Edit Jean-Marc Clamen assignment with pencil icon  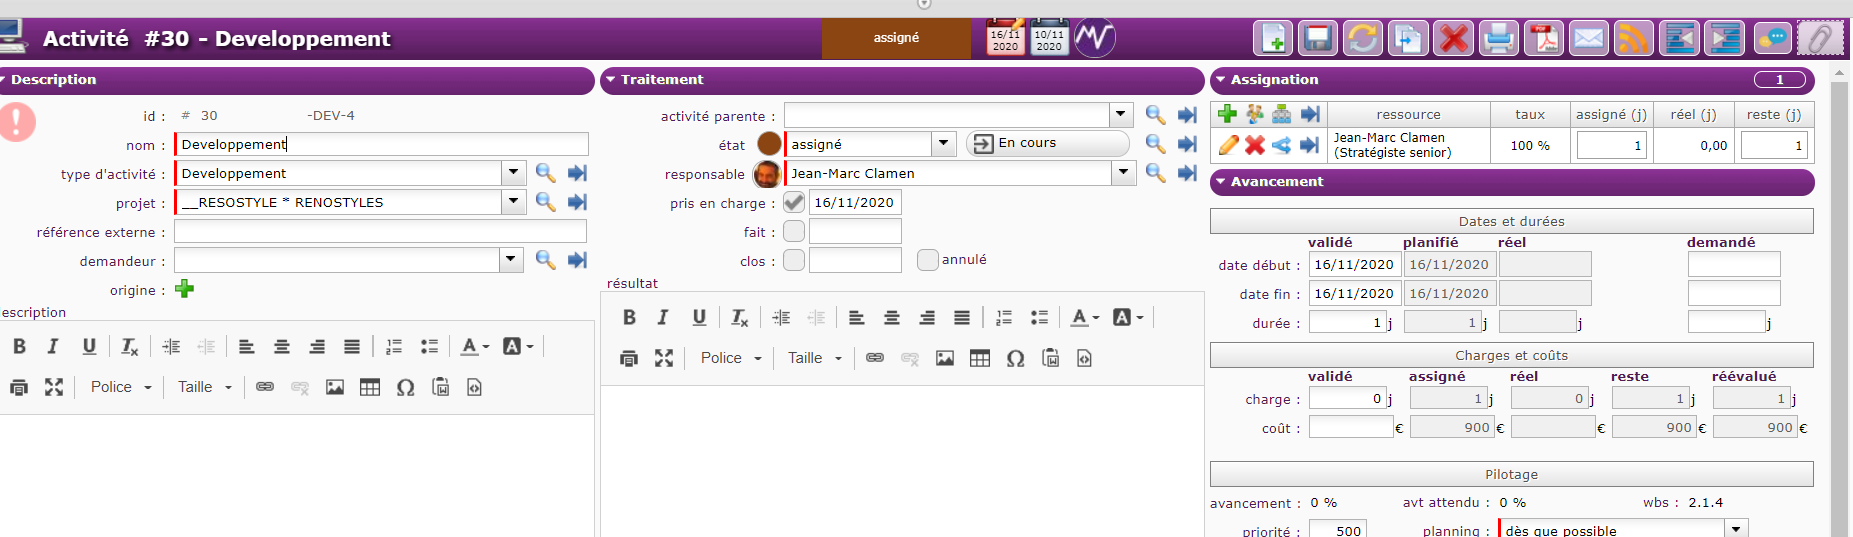(x=1228, y=145)
